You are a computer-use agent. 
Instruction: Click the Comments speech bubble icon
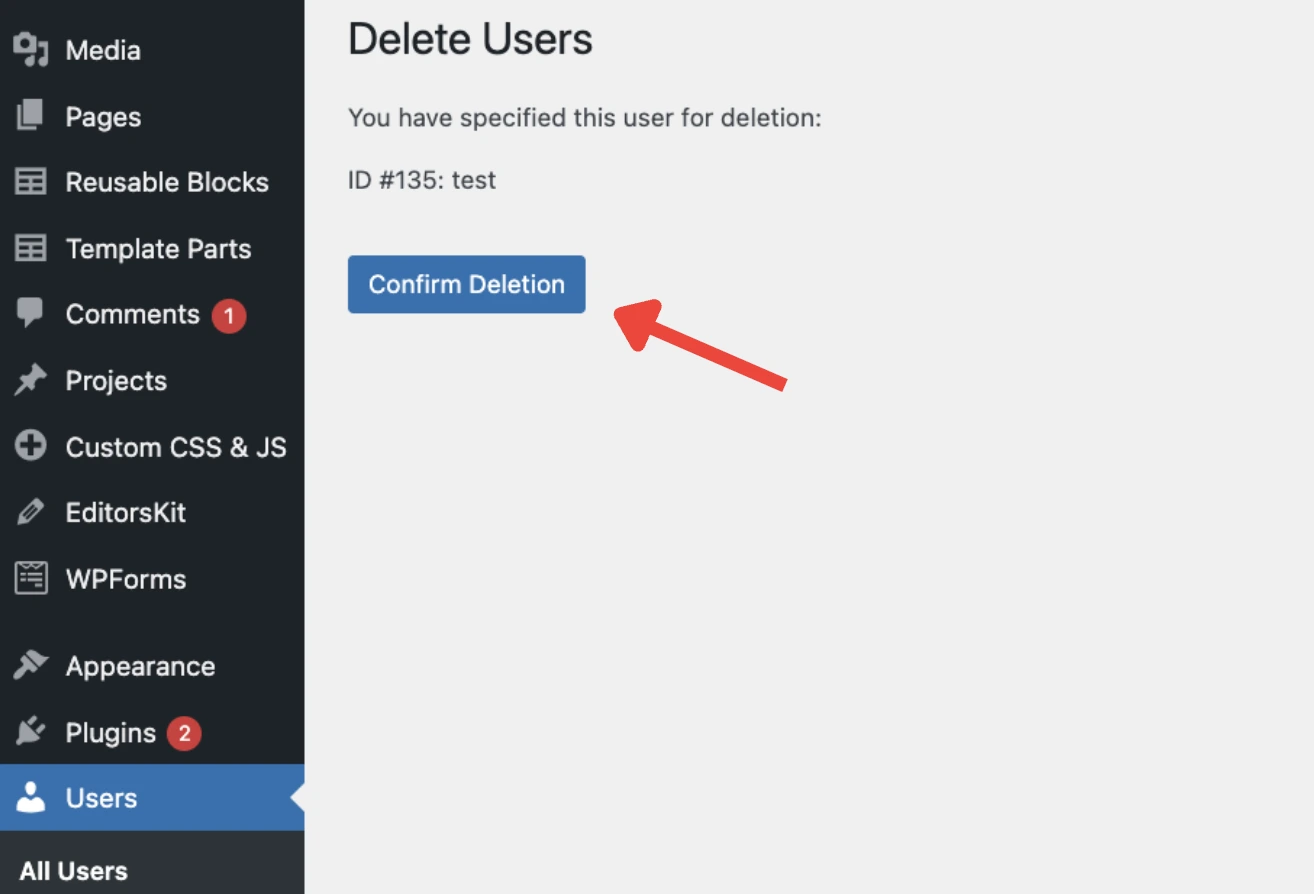(31, 314)
